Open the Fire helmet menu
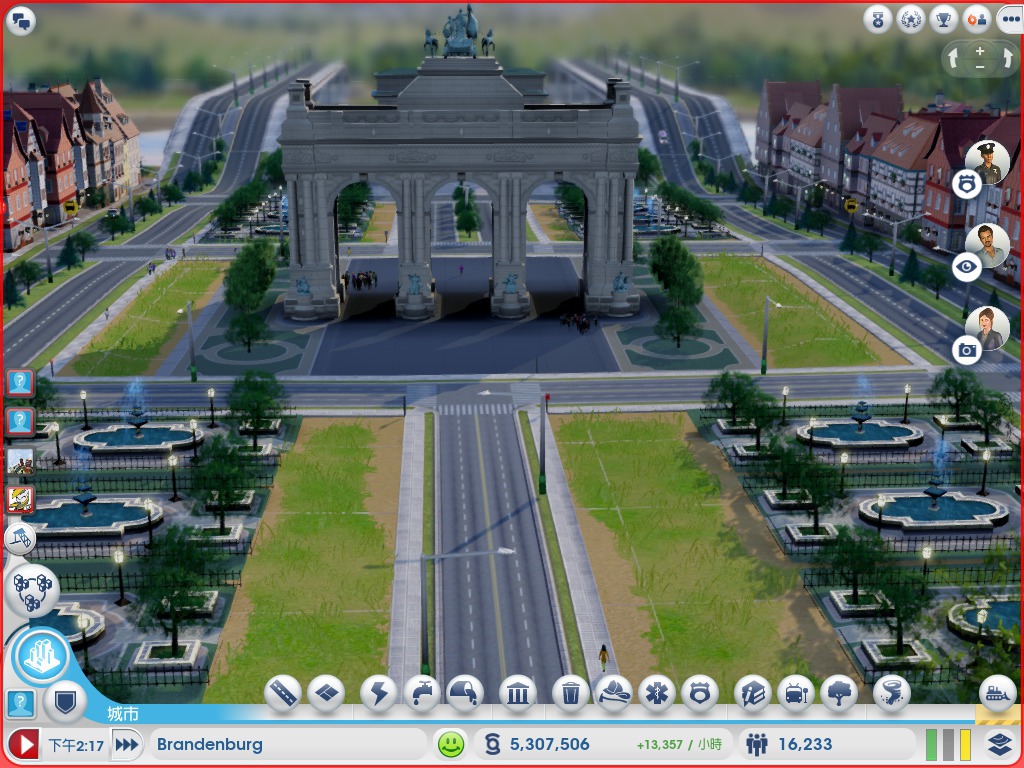The width and height of the screenshot is (1024, 768). (x=614, y=694)
